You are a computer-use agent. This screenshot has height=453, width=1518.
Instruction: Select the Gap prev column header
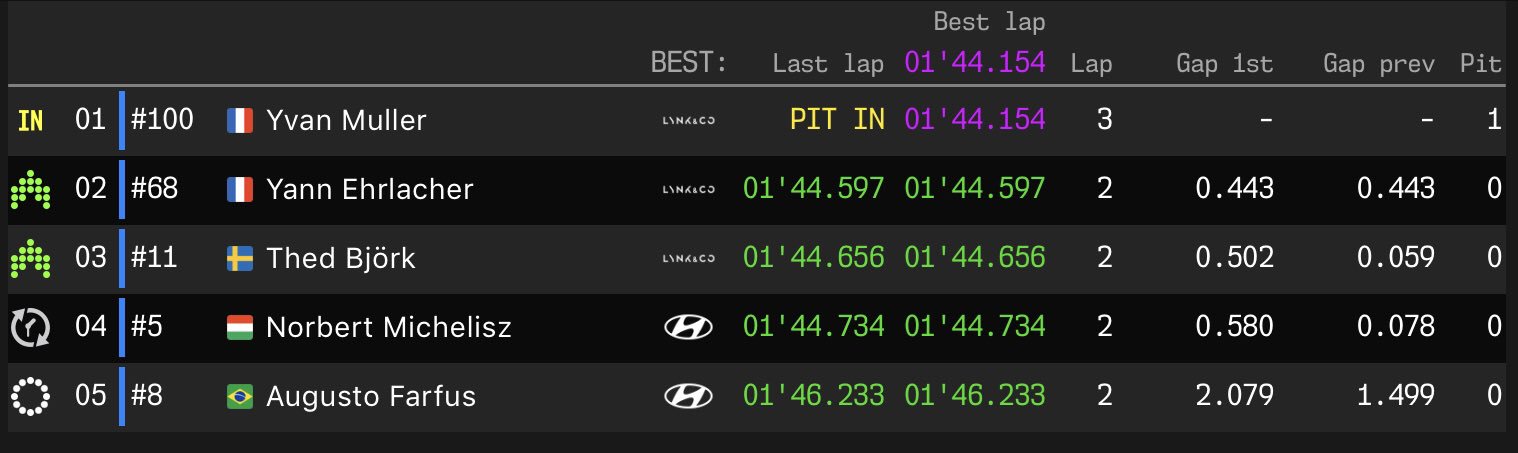[x=1379, y=65]
